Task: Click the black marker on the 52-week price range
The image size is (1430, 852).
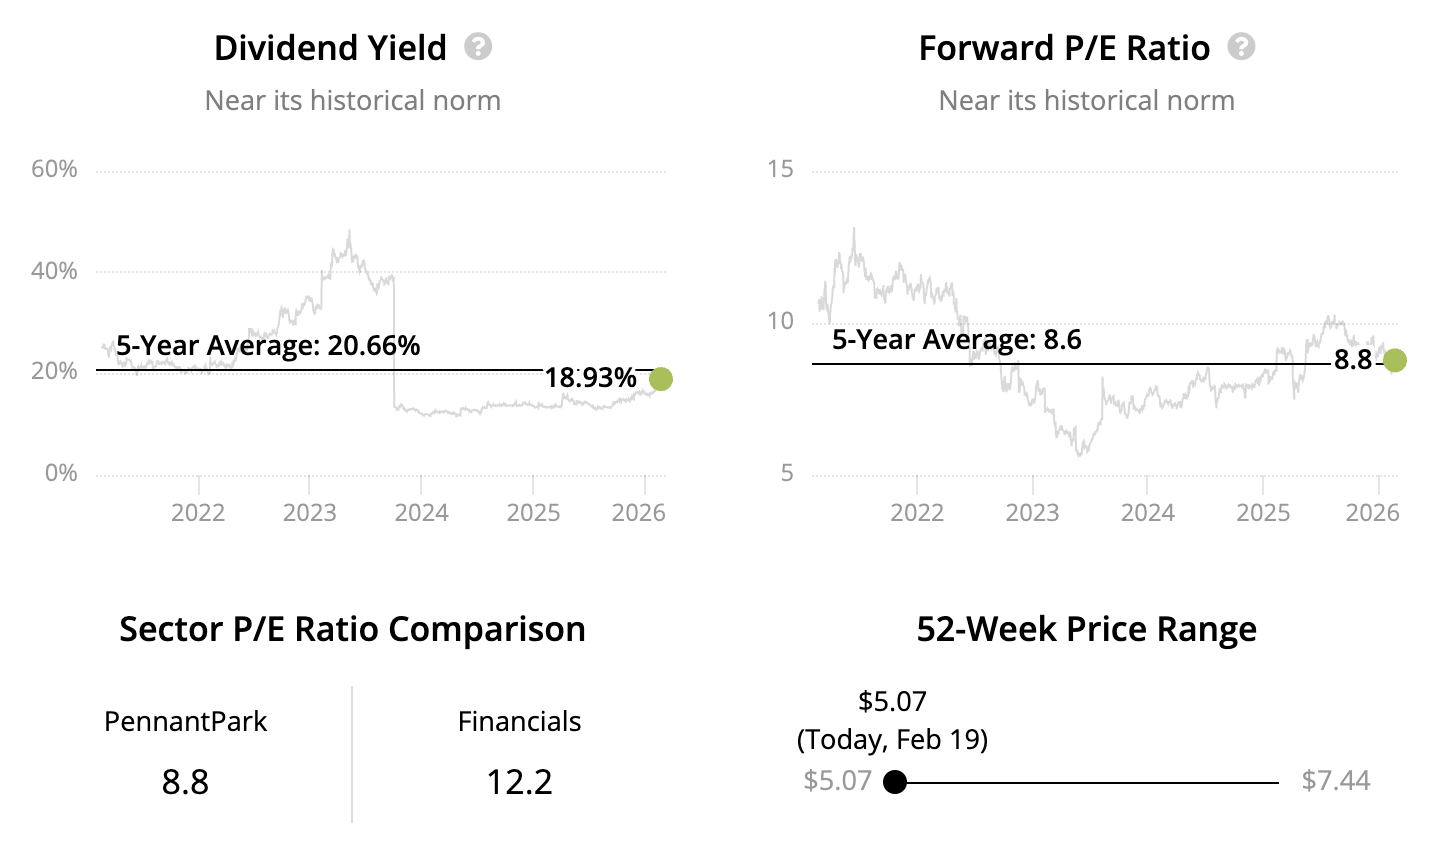Action: tap(895, 782)
